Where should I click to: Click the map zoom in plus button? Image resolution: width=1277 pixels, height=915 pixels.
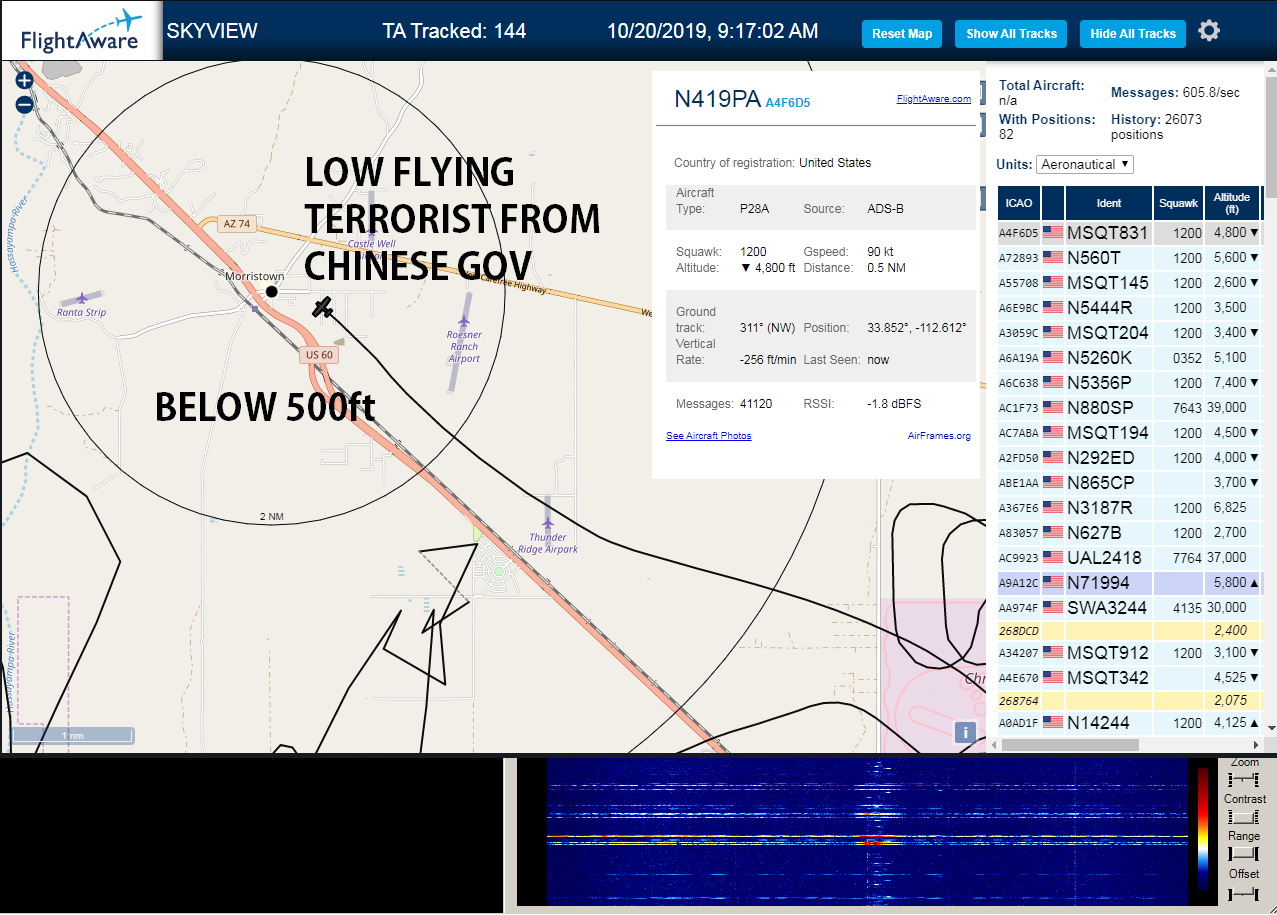tap(24, 81)
